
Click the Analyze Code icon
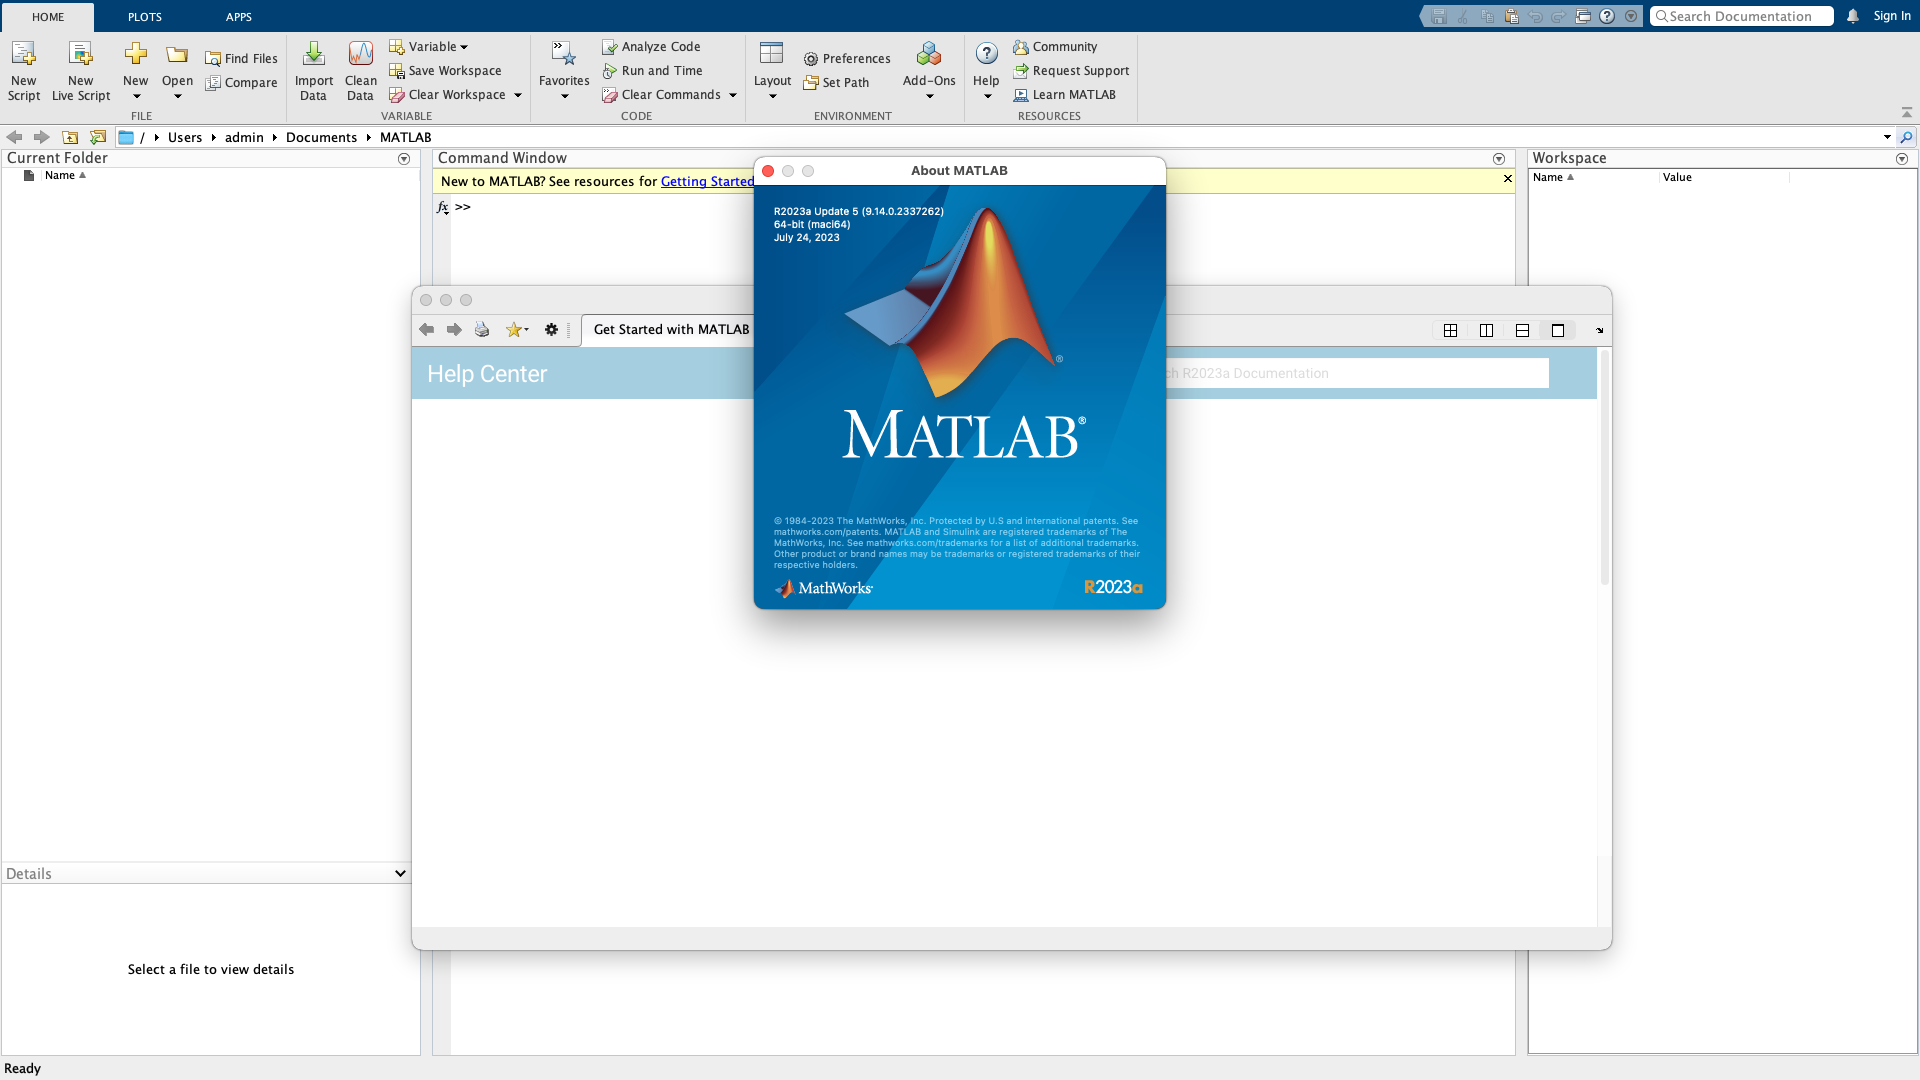609,47
